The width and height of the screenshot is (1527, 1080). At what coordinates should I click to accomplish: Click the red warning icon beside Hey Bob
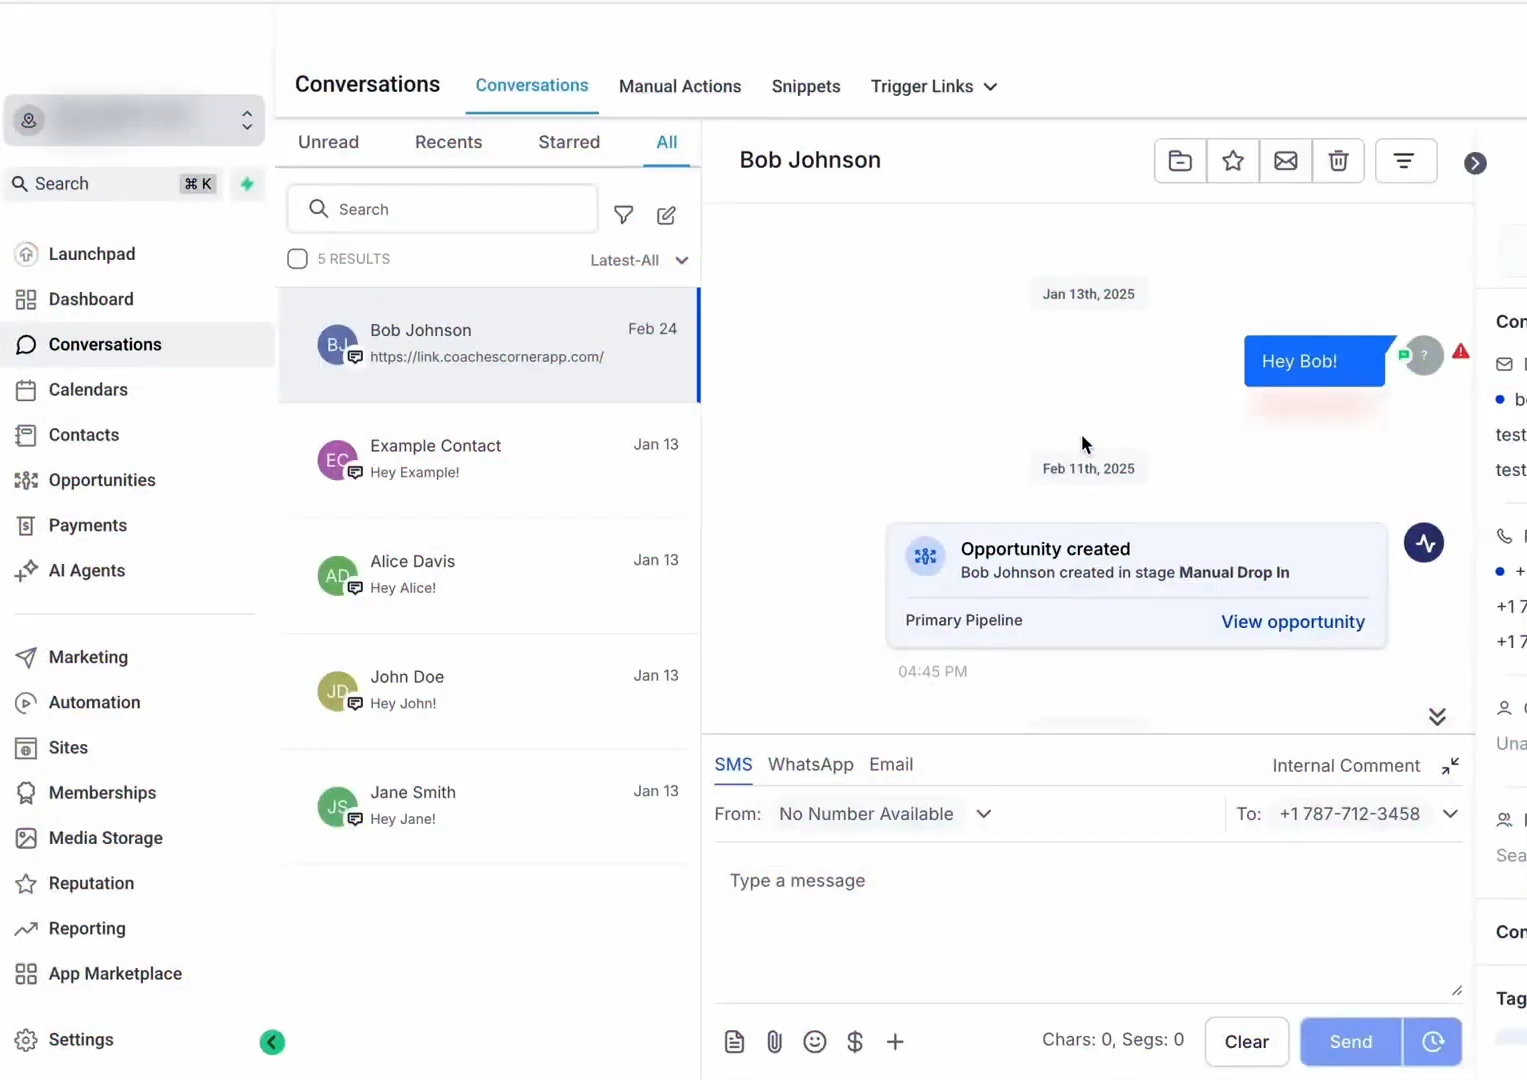(1461, 351)
